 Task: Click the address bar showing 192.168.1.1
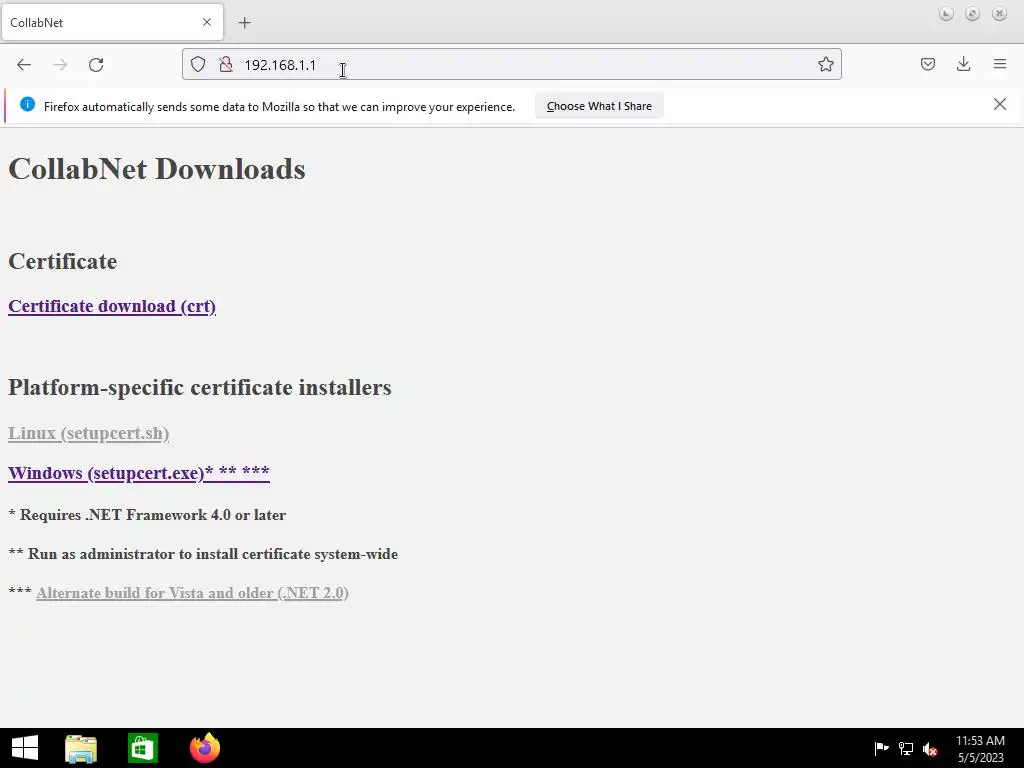point(511,64)
